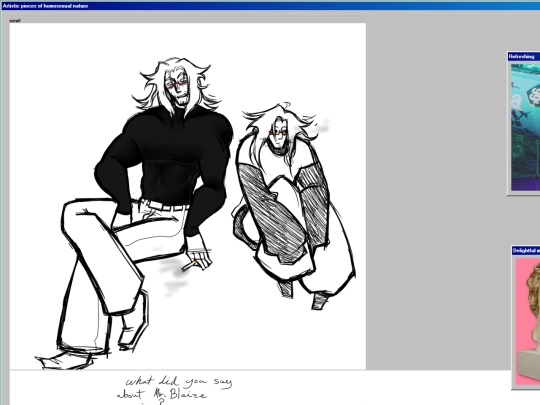Click the 'new!' label above the drawing
Screen dimensions: 540x405
[x=15, y=21]
